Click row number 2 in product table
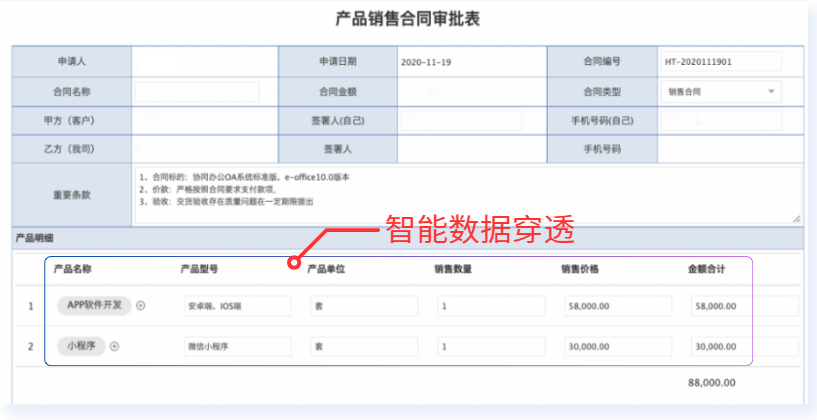 tap(30, 347)
